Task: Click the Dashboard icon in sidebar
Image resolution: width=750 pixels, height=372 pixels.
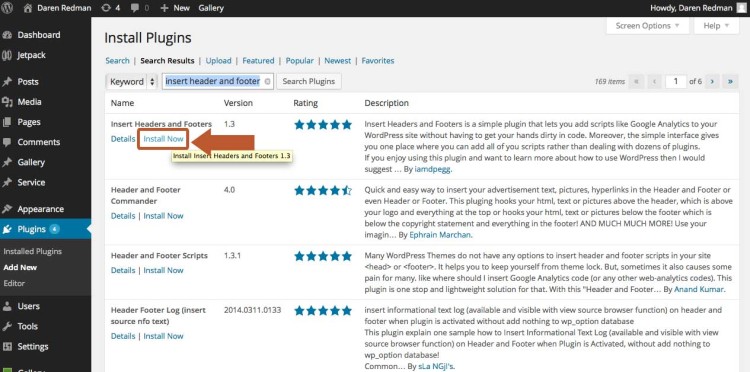Action: [x=7, y=35]
